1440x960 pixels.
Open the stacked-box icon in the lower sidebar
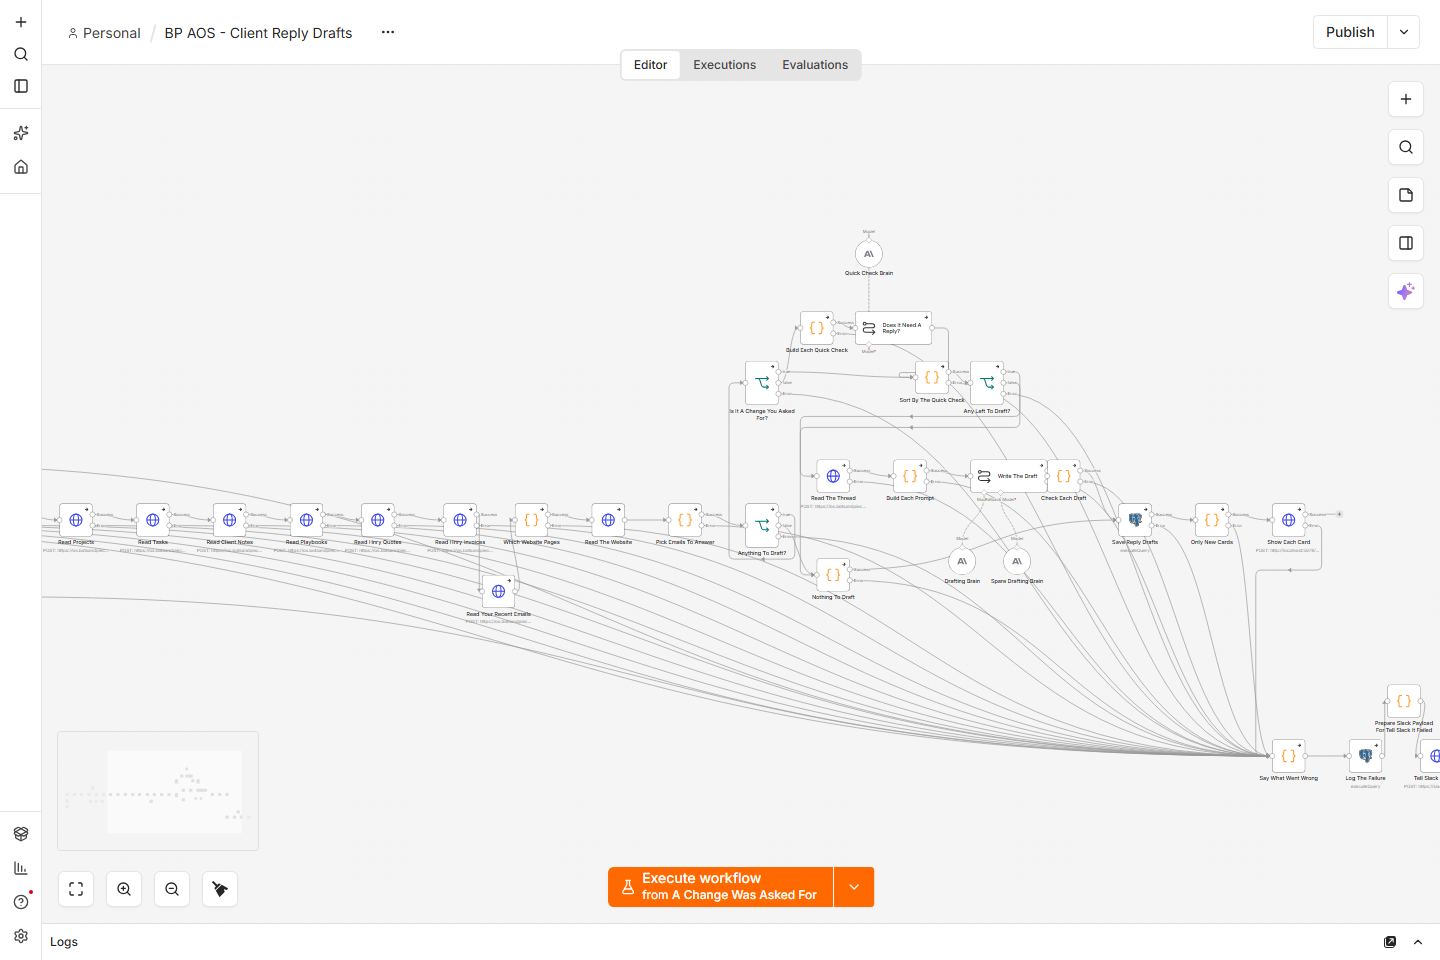point(21,834)
